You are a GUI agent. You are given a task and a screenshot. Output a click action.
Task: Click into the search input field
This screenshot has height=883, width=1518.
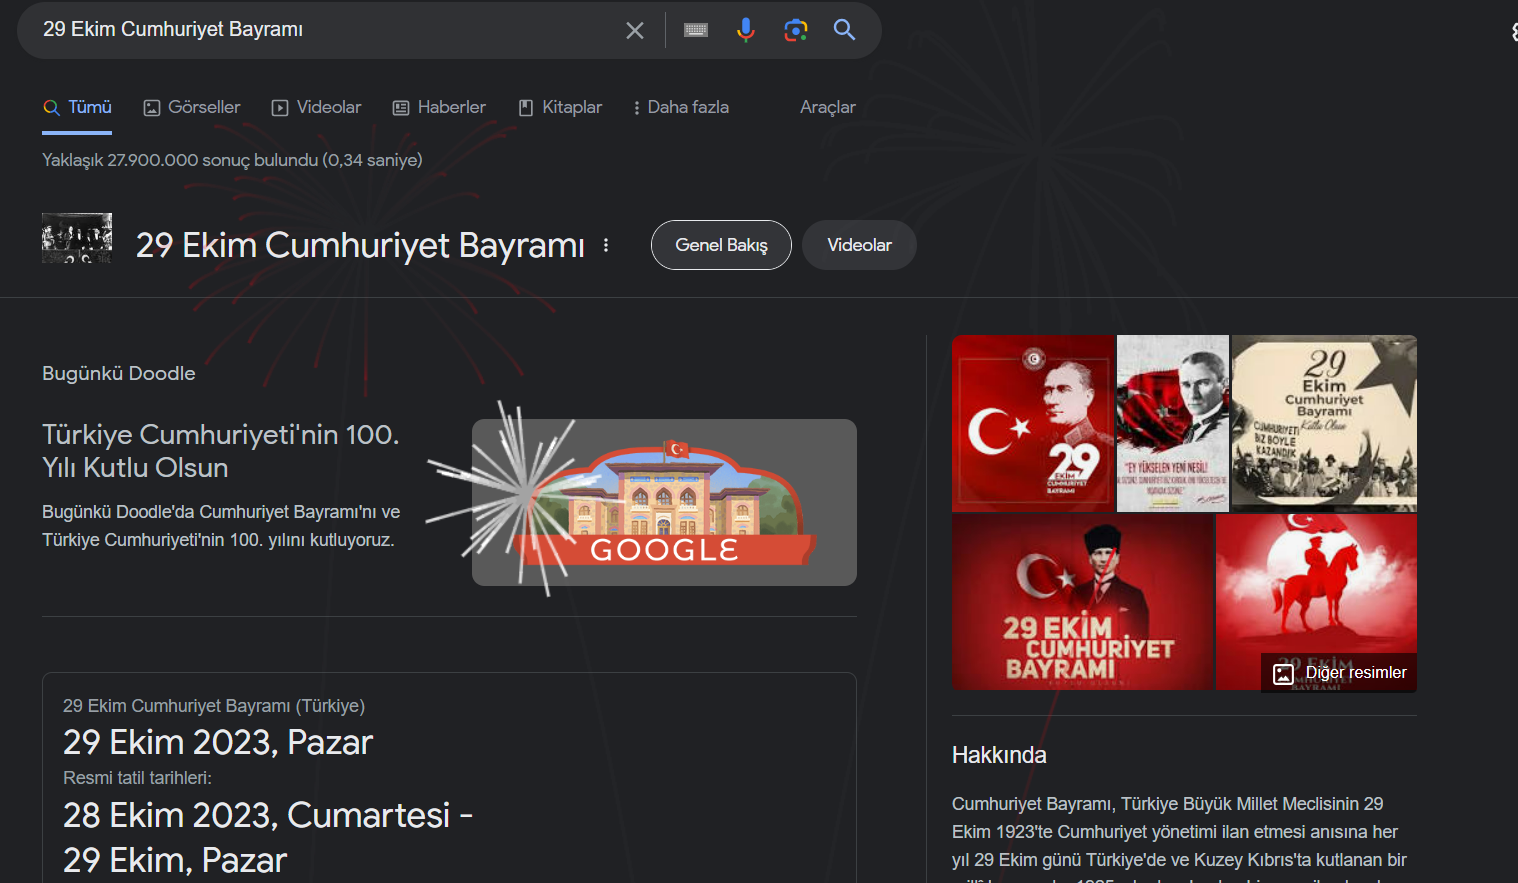(325, 30)
